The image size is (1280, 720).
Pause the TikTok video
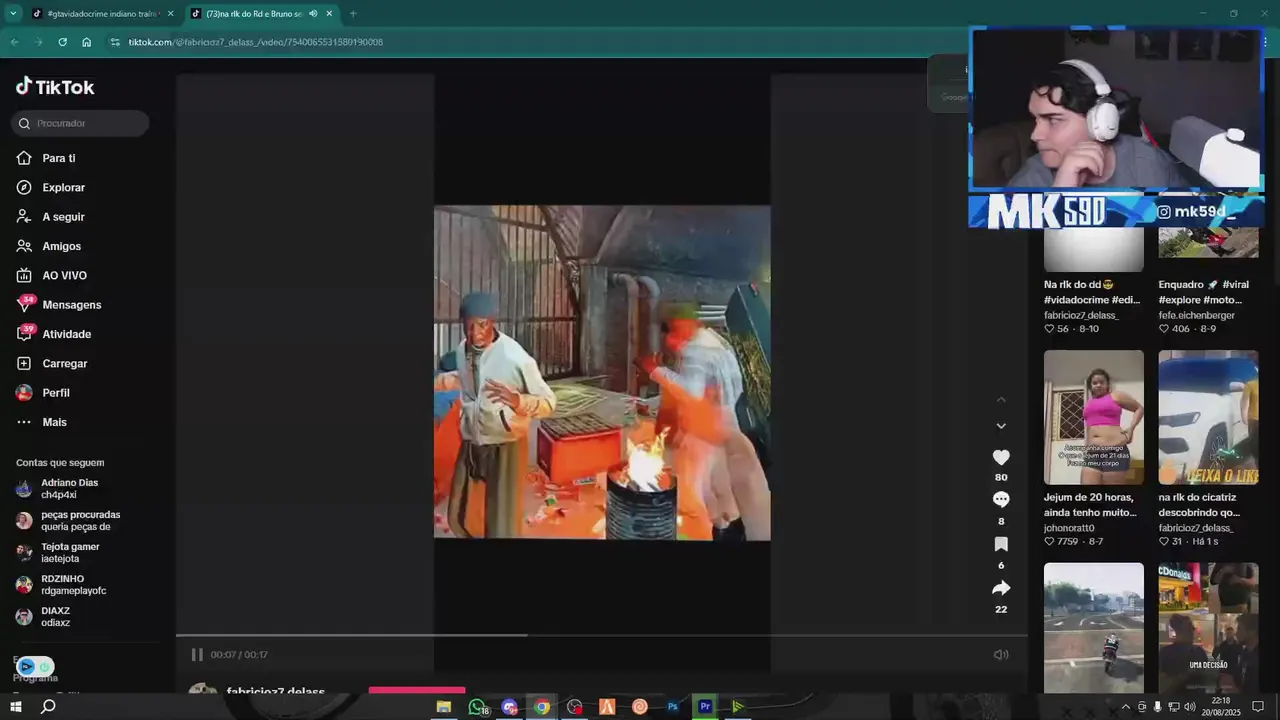(197, 654)
